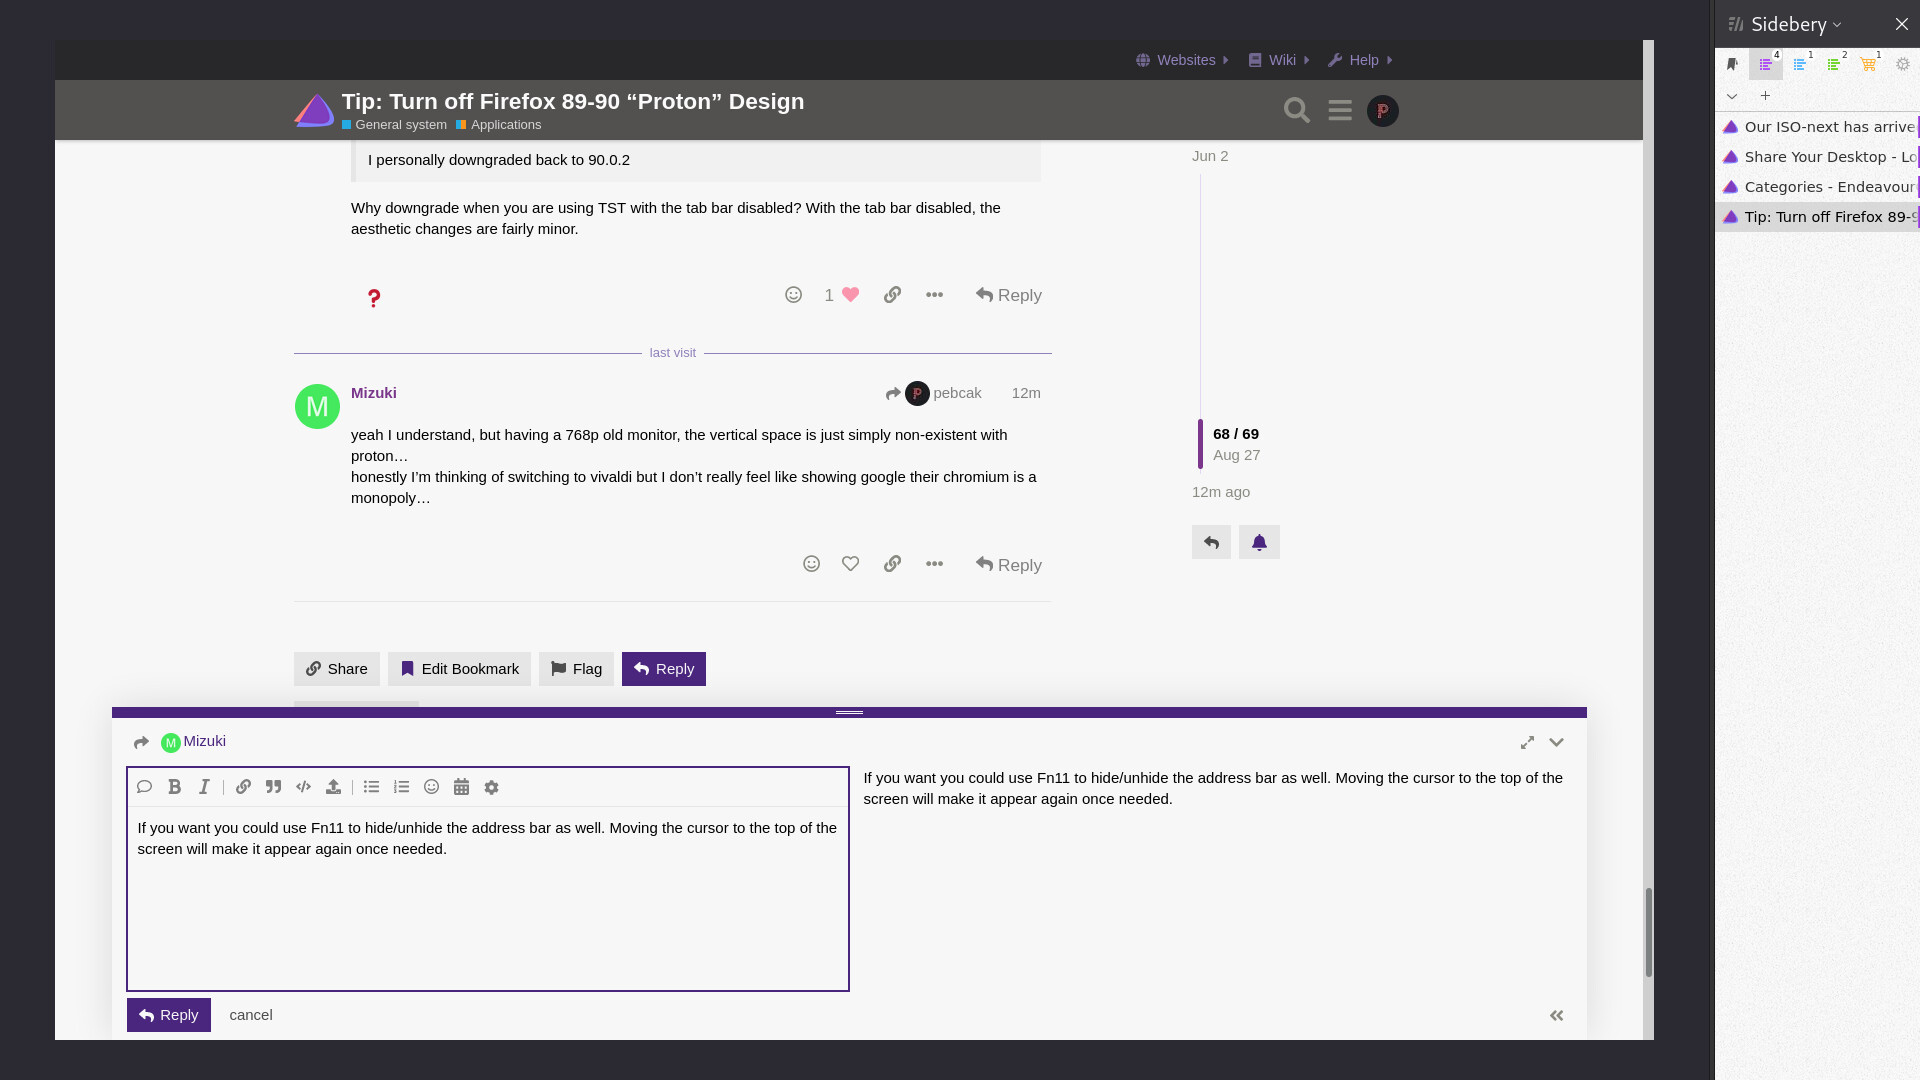1920x1080 pixels.
Task: Jump back using the timeline back arrow button
Action: pos(1211,542)
